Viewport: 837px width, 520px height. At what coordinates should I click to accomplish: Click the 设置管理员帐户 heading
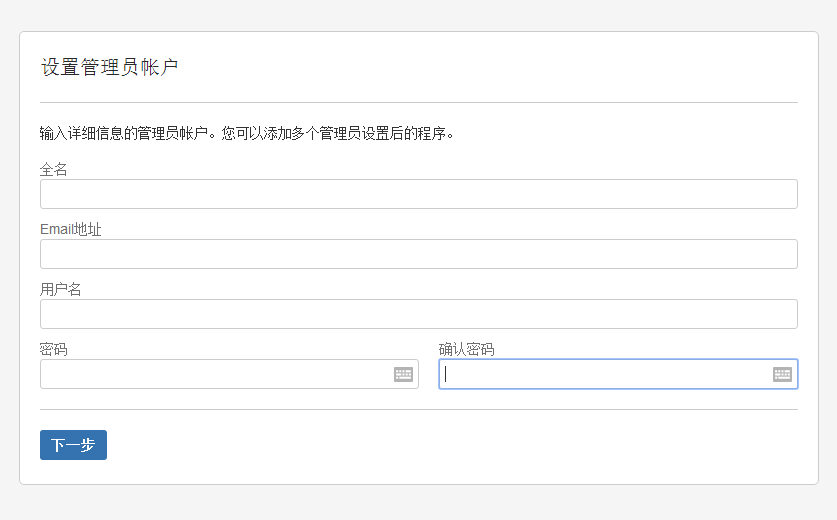pos(109,67)
